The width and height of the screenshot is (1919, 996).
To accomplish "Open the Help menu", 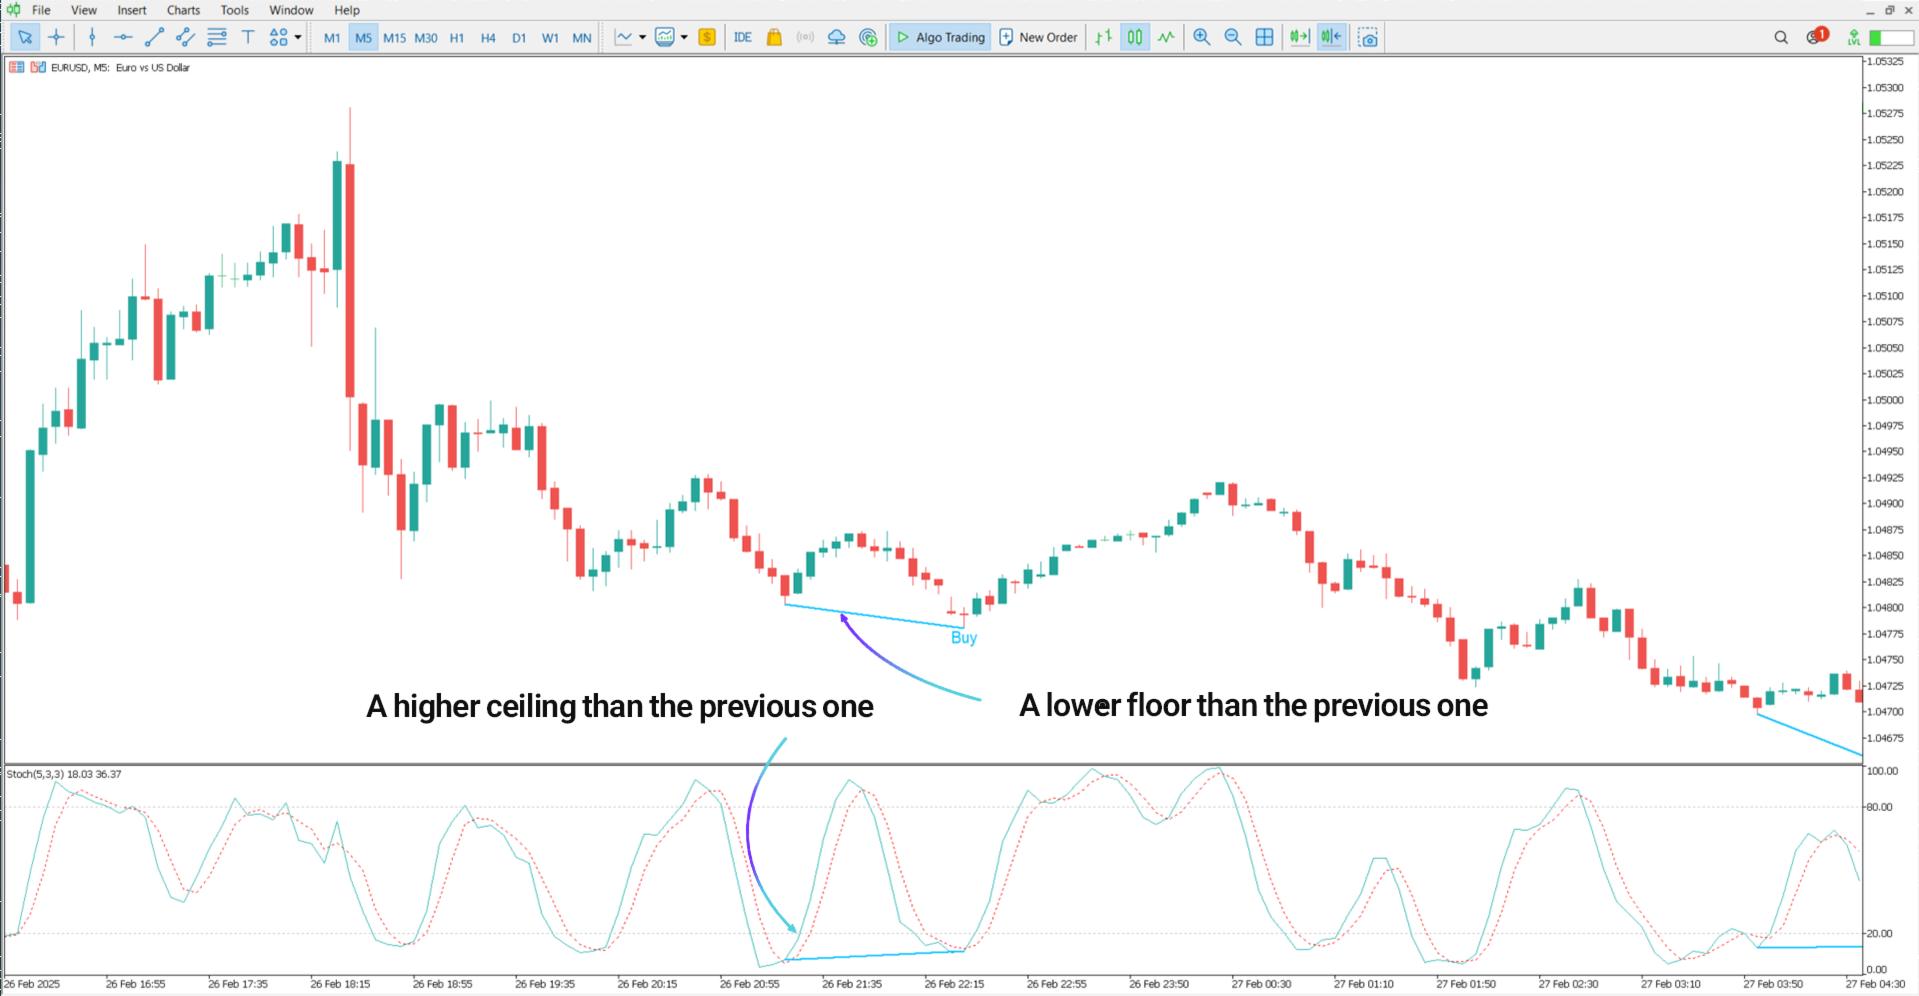I will coord(347,10).
